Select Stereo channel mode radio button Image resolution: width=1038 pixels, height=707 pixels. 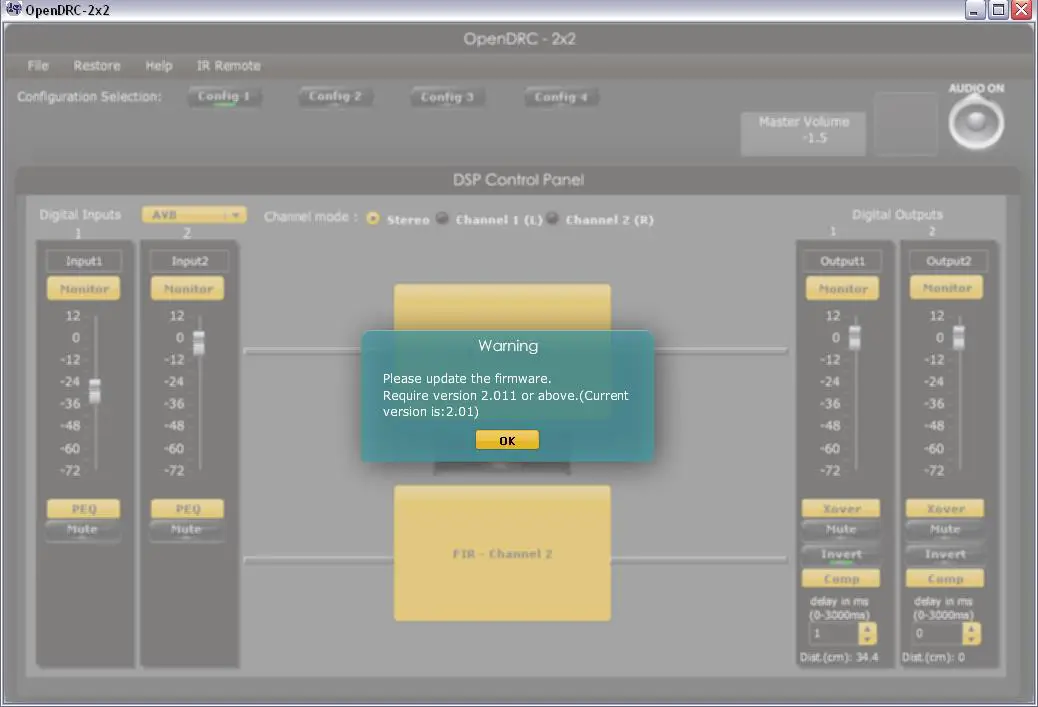373,219
